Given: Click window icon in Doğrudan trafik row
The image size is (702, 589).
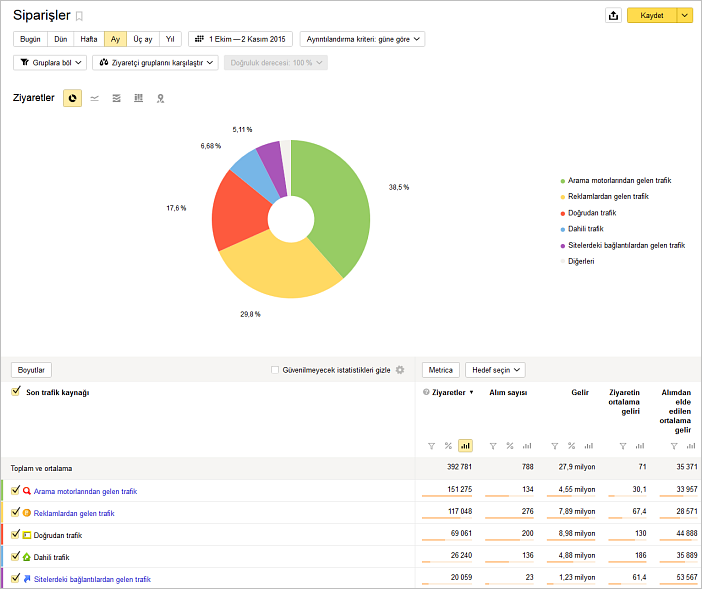Looking at the screenshot, I should pyautogui.click(x=27, y=535).
